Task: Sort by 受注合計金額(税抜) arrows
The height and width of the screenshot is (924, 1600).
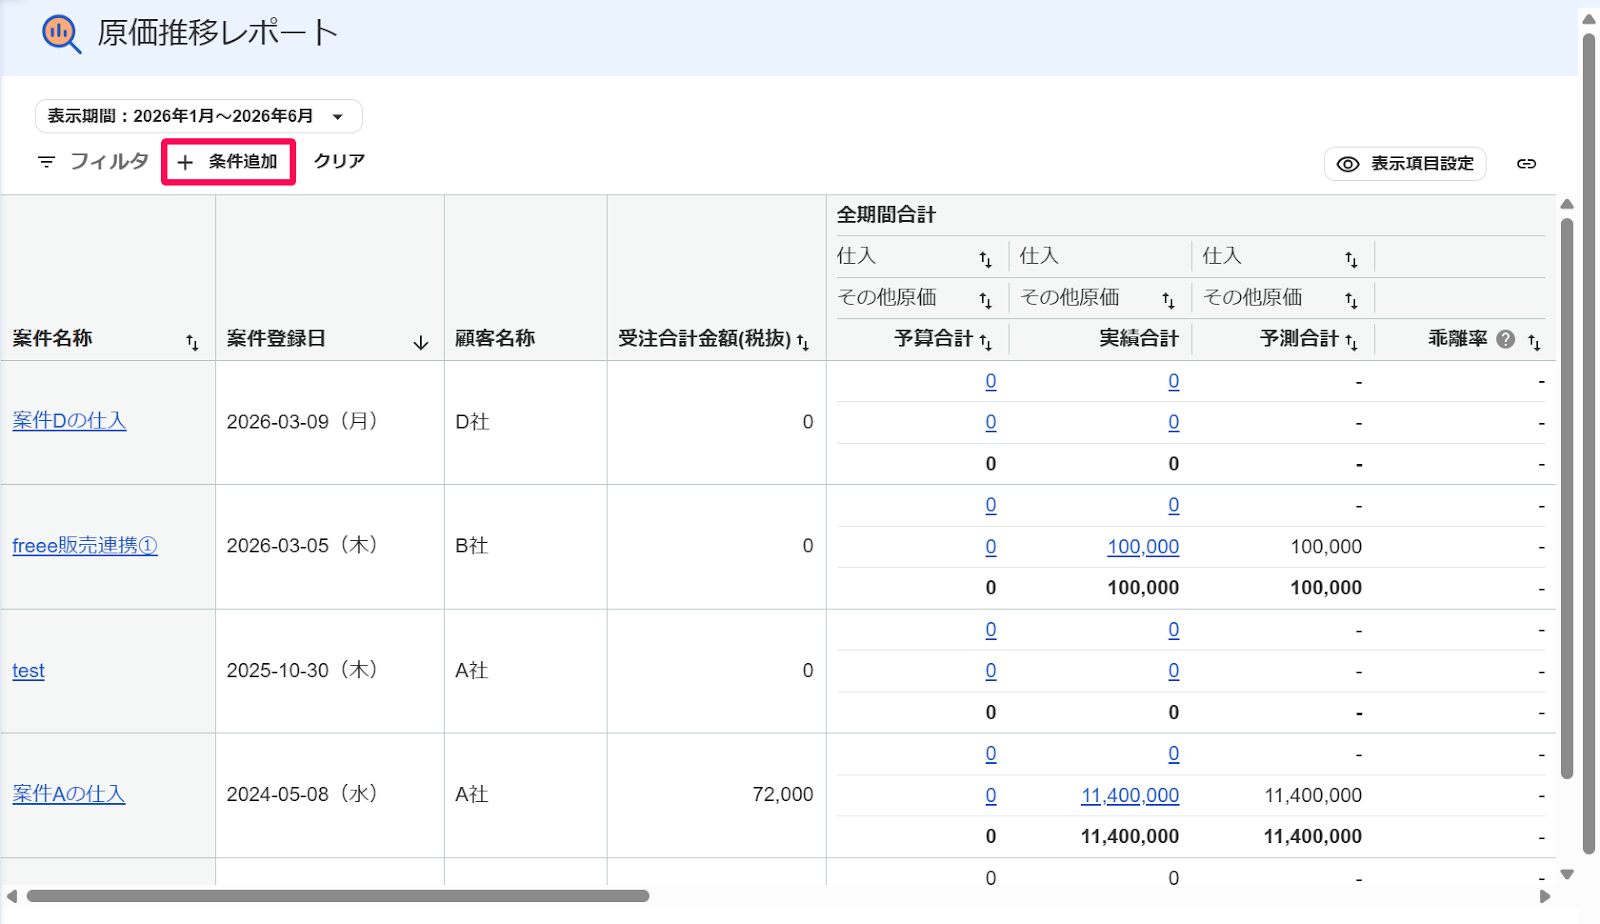Action: pyautogui.click(x=802, y=342)
